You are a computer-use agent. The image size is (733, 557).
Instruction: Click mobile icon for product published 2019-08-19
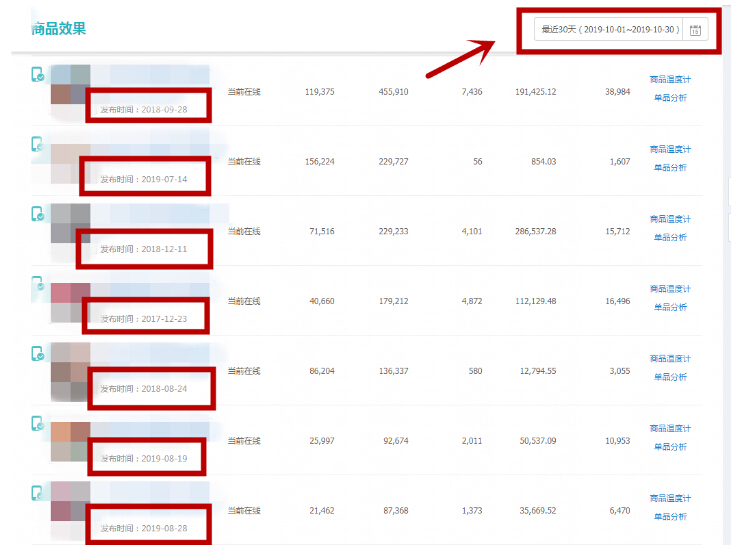37,423
